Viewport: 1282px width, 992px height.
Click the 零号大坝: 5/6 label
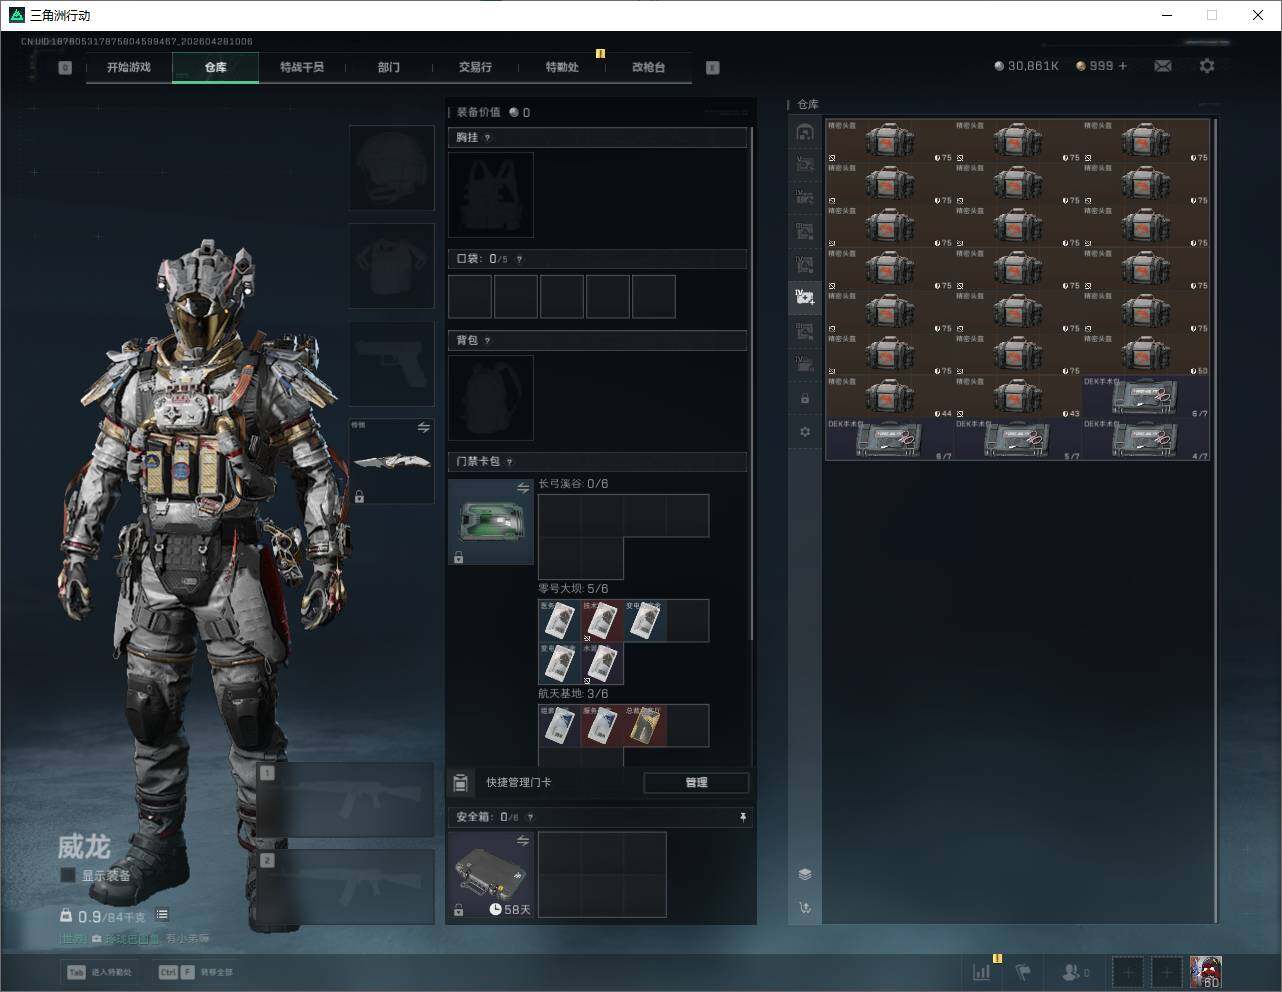pyautogui.click(x=573, y=589)
